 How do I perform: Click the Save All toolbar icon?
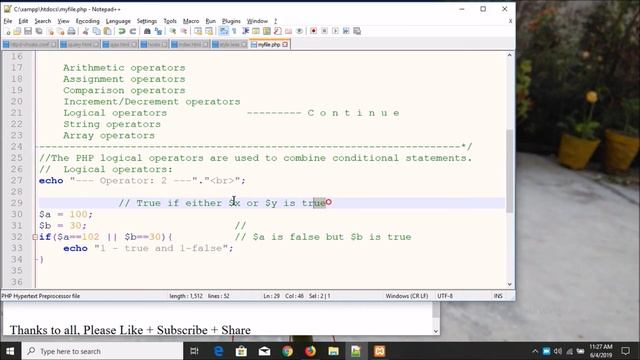39,31
